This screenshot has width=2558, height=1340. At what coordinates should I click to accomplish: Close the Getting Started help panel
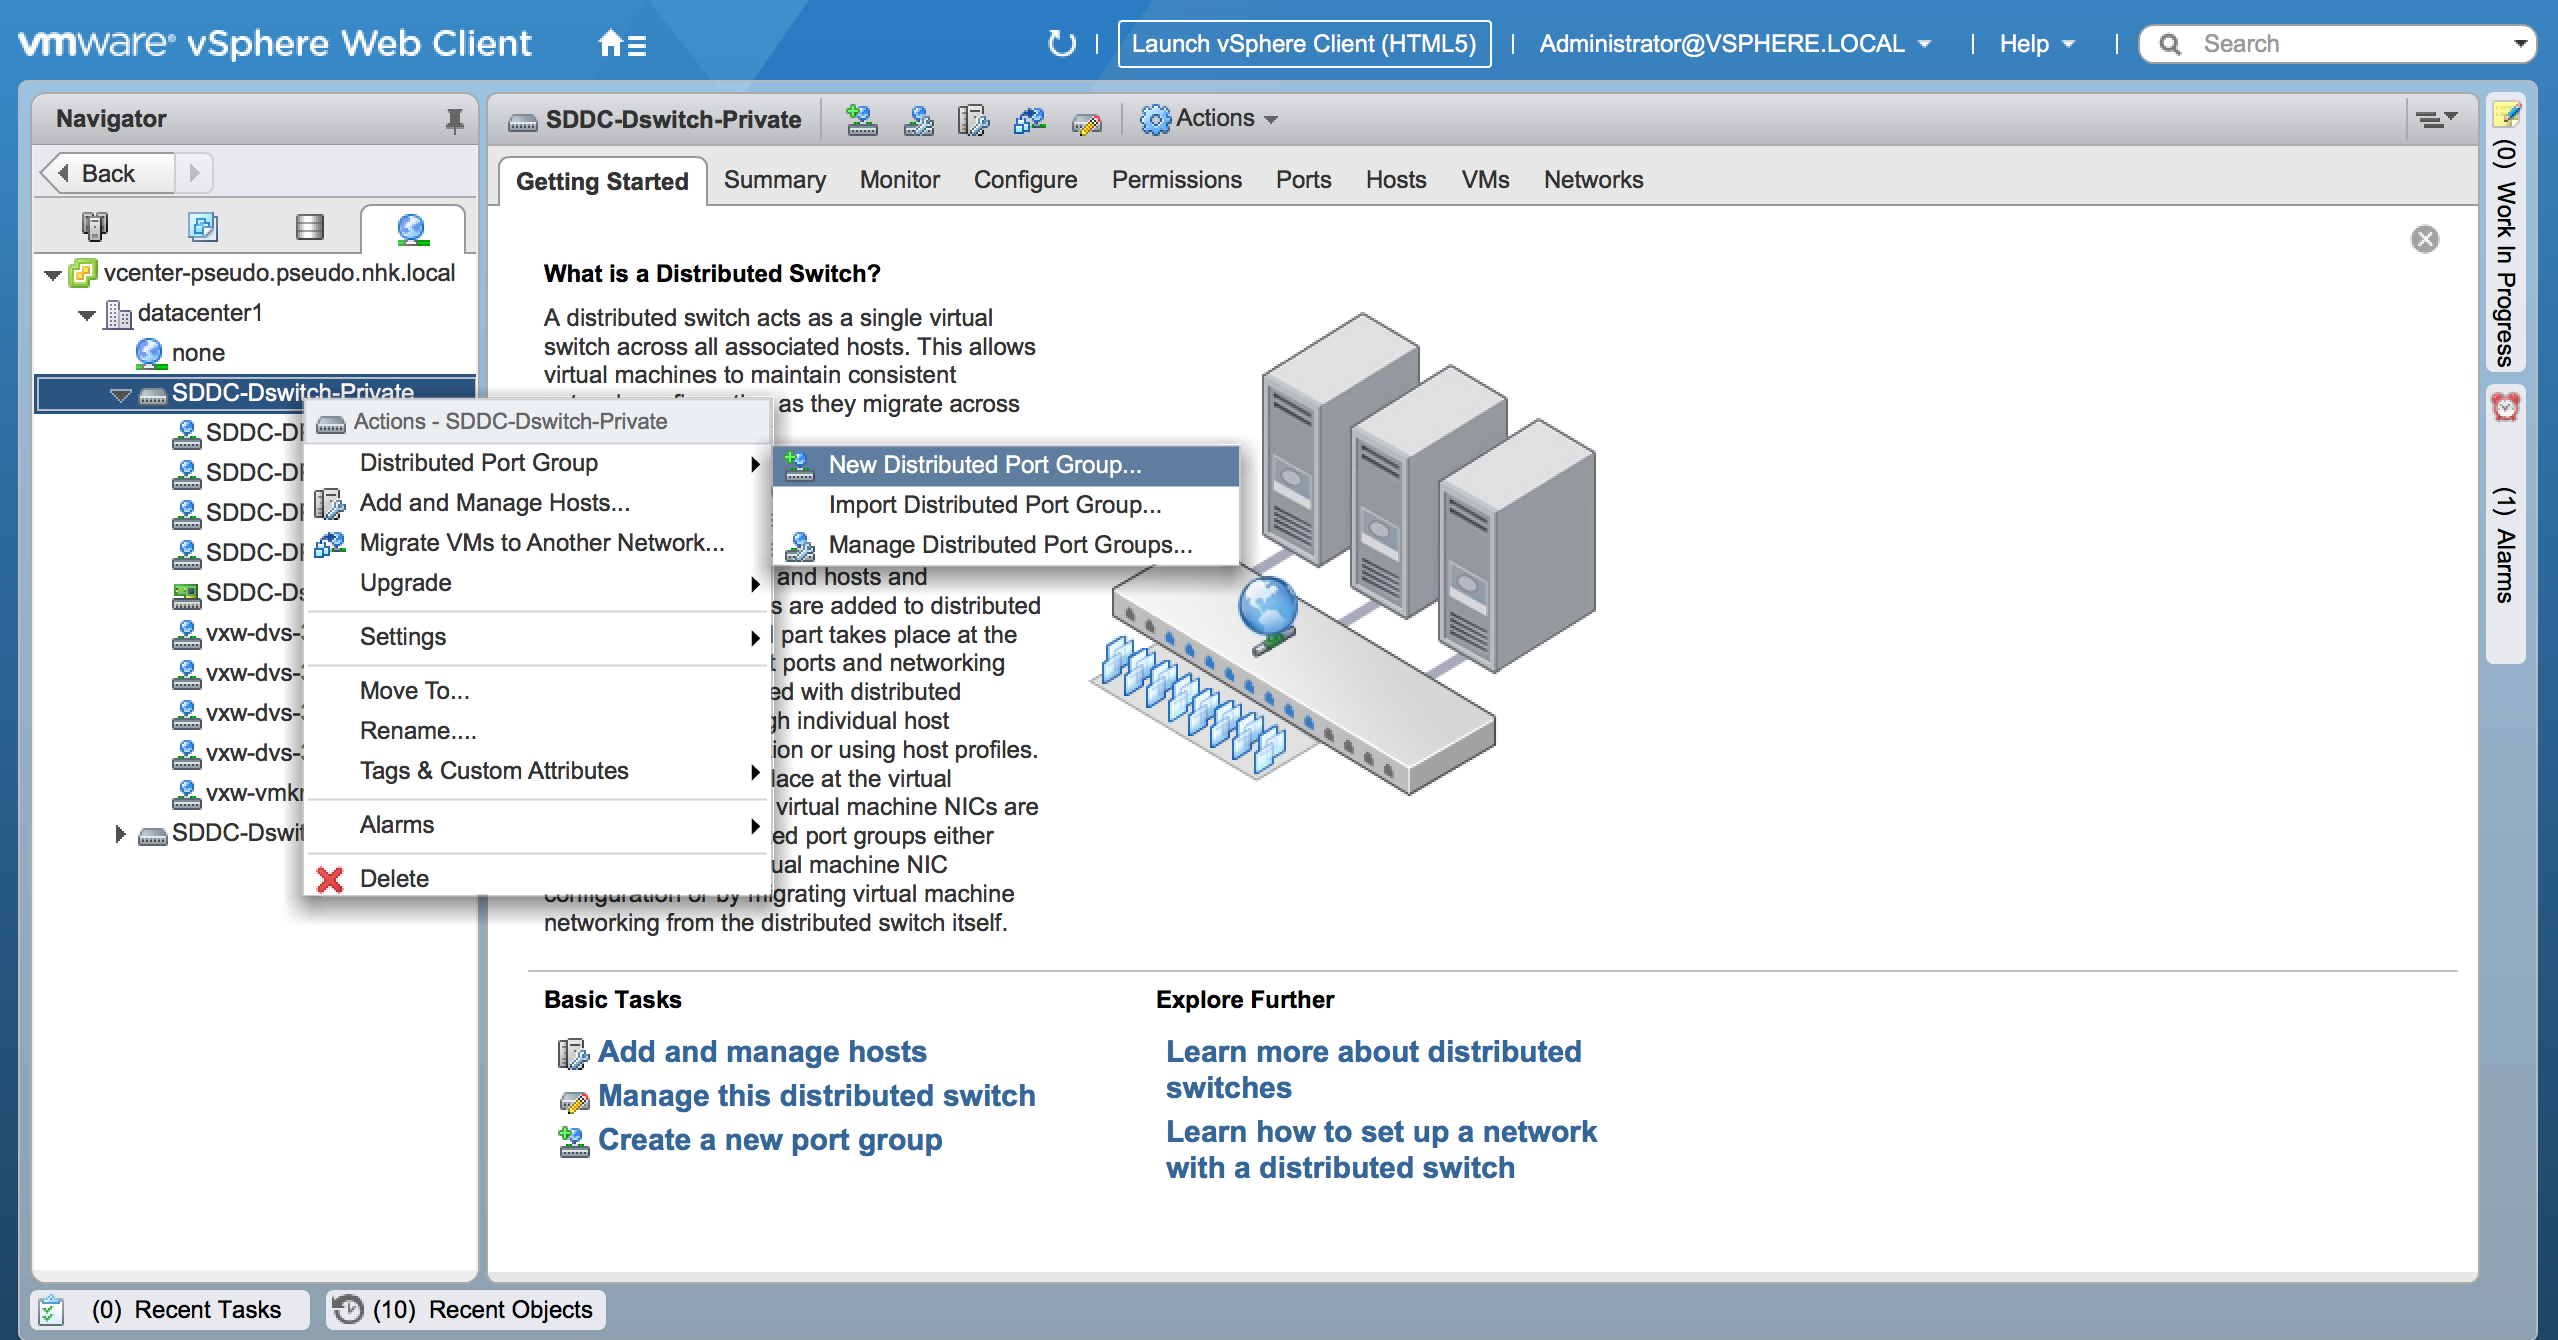pos(2425,239)
